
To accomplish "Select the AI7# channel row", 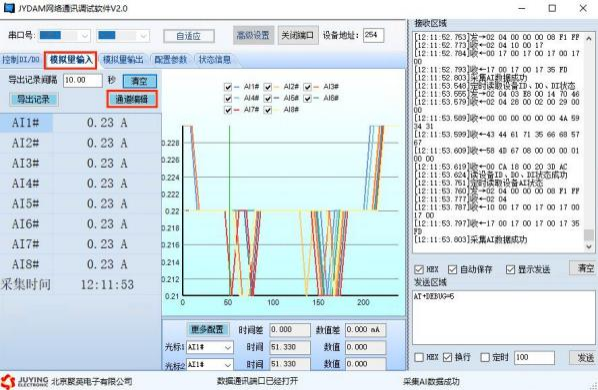I will coord(80,244).
